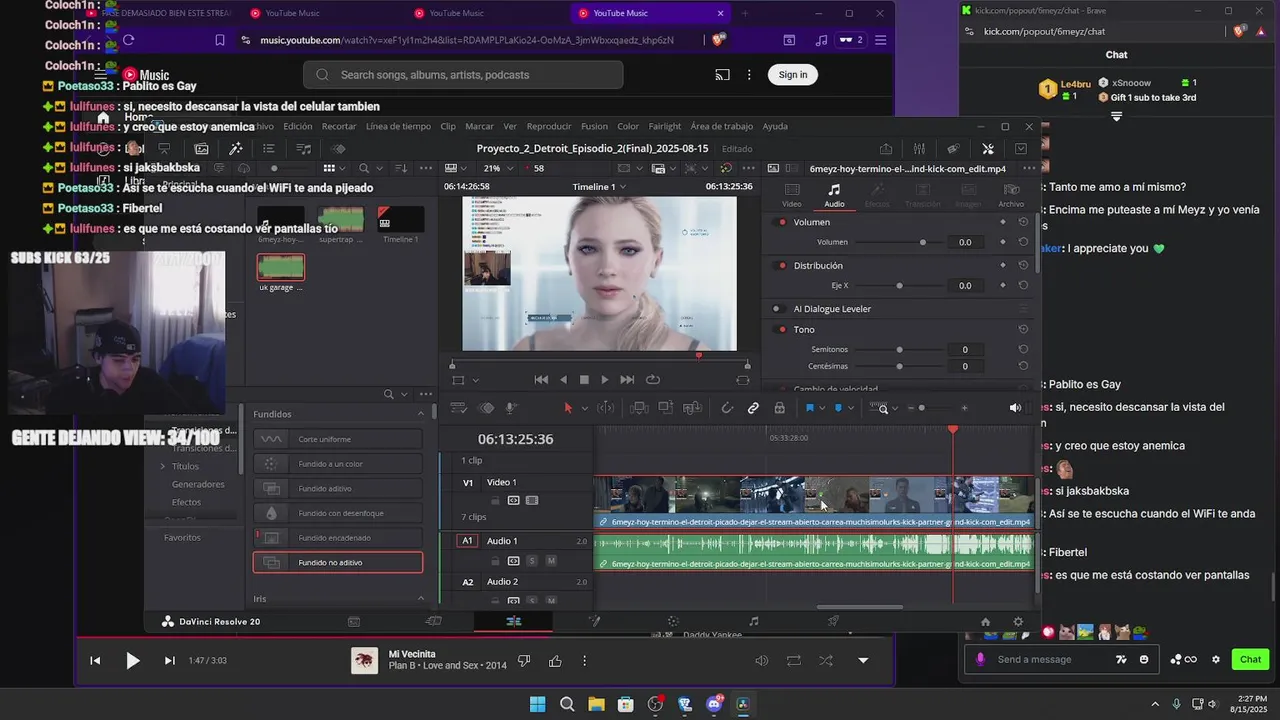This screenshot has height=720, width=1280.
Task: Open Favoritos in the effects library
Action: point(182,537)
